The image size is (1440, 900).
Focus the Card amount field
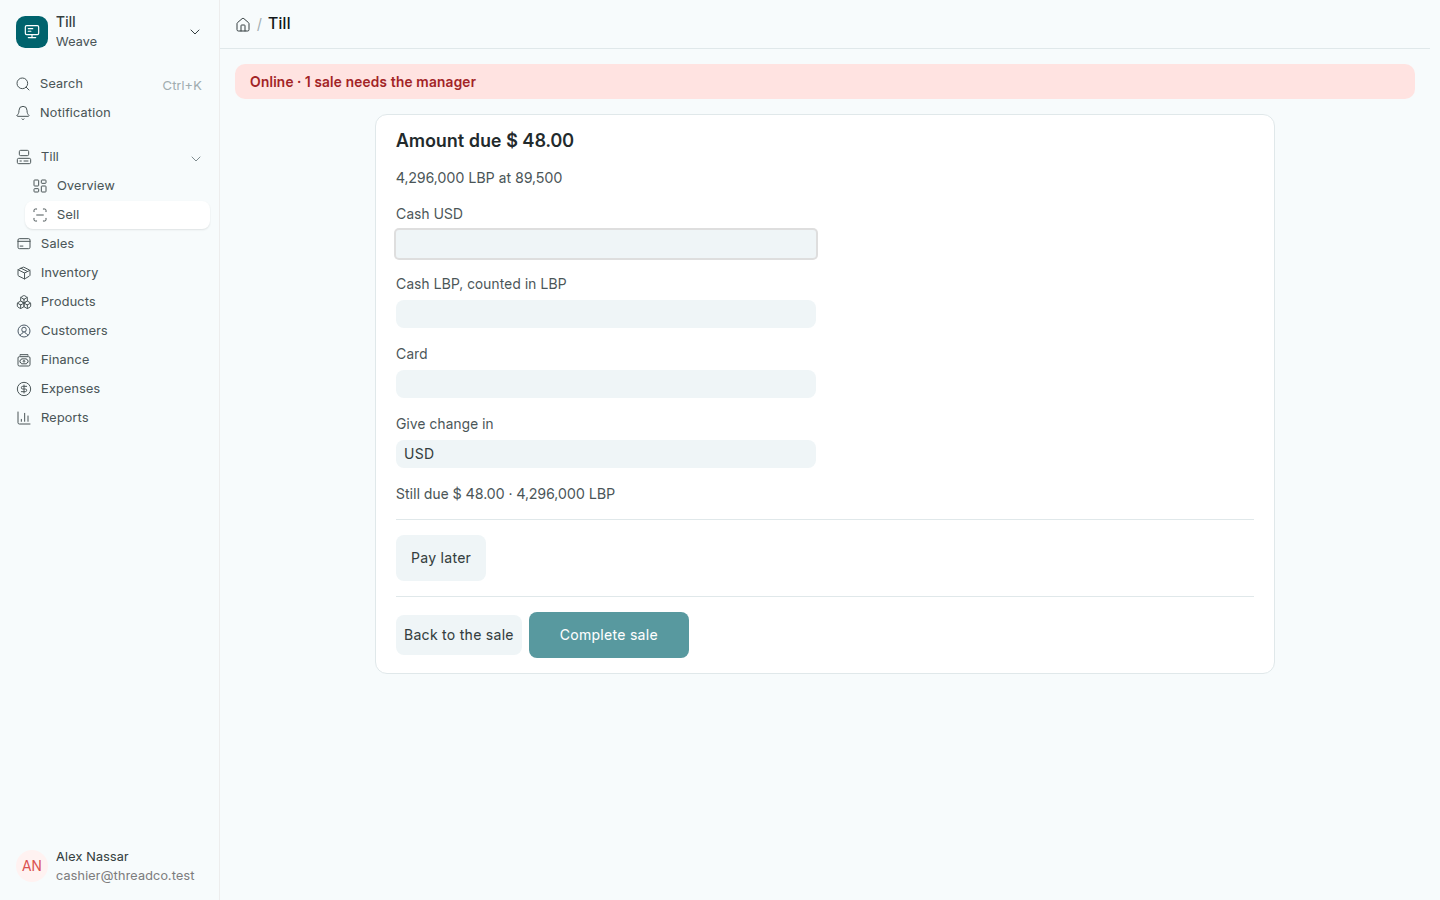606,384
